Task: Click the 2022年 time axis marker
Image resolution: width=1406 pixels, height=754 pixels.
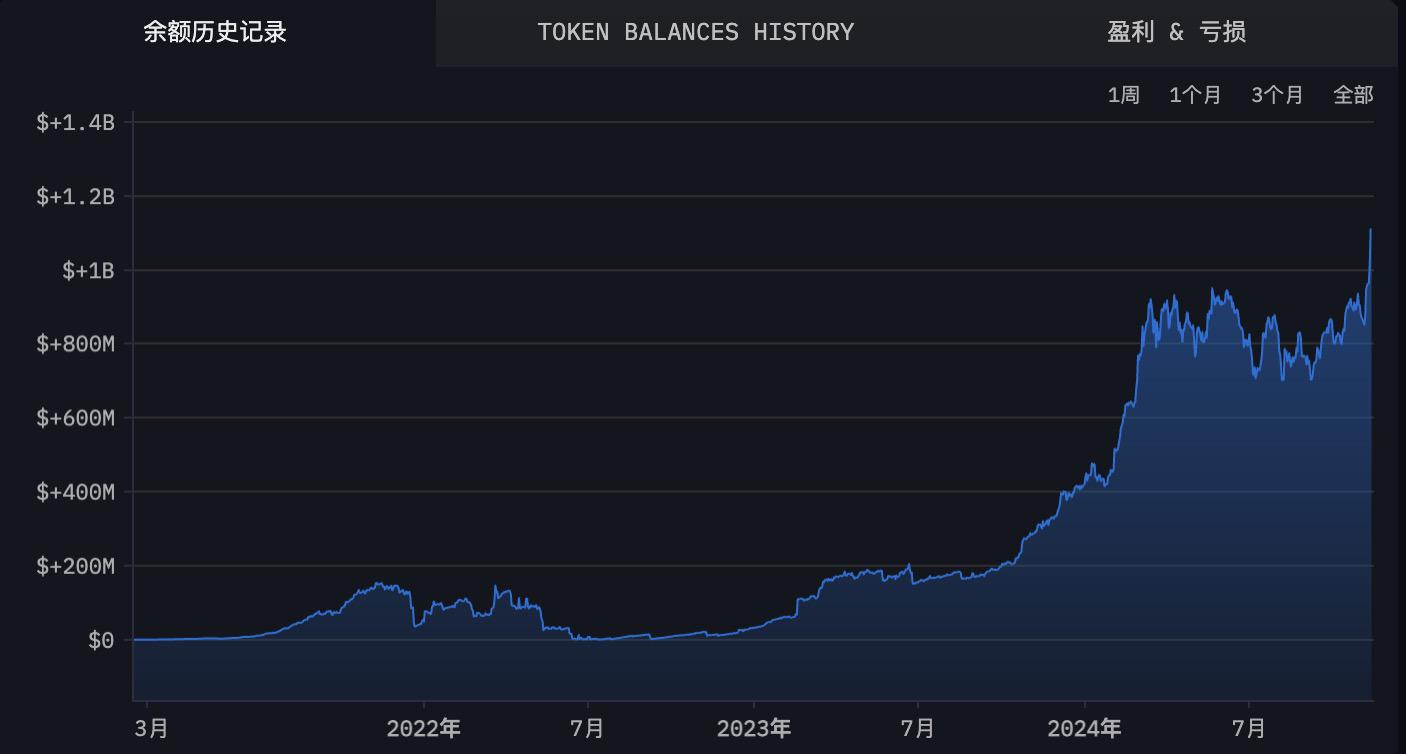Action: tap(424, 728)
